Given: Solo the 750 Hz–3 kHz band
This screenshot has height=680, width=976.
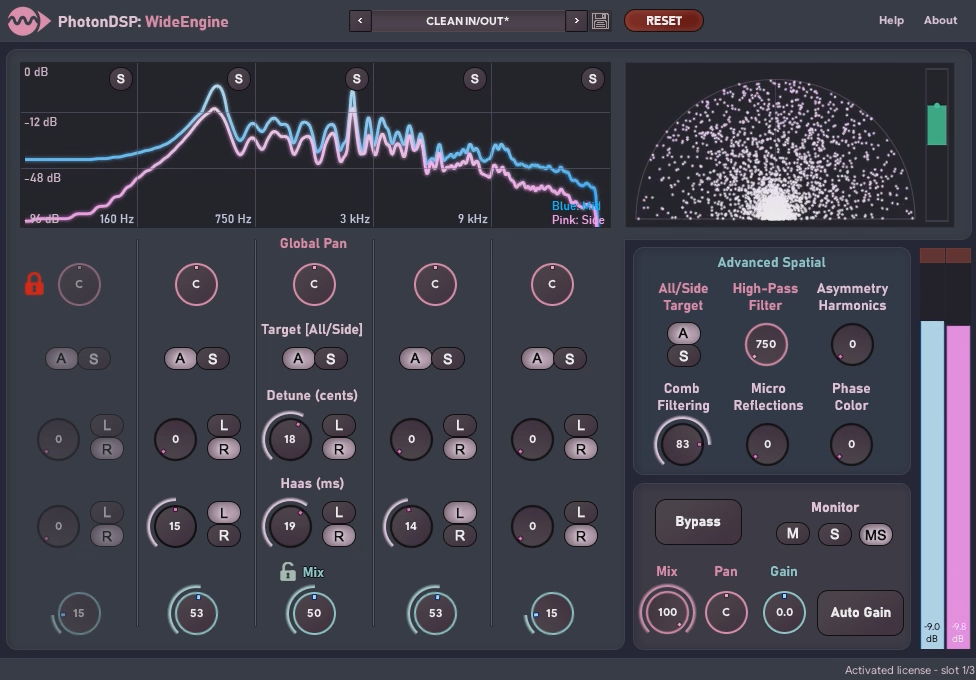Looking at the screenshot, I should pos(356,79).
